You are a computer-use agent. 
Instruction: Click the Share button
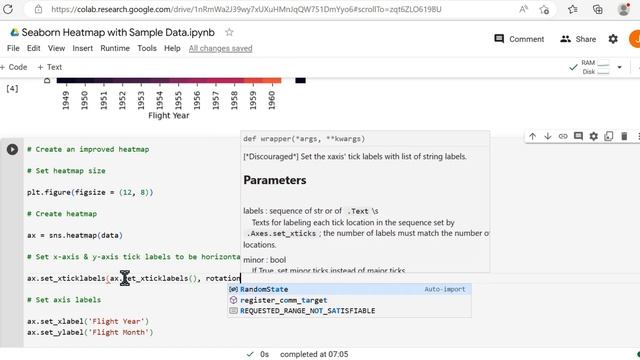coord(578,39)
